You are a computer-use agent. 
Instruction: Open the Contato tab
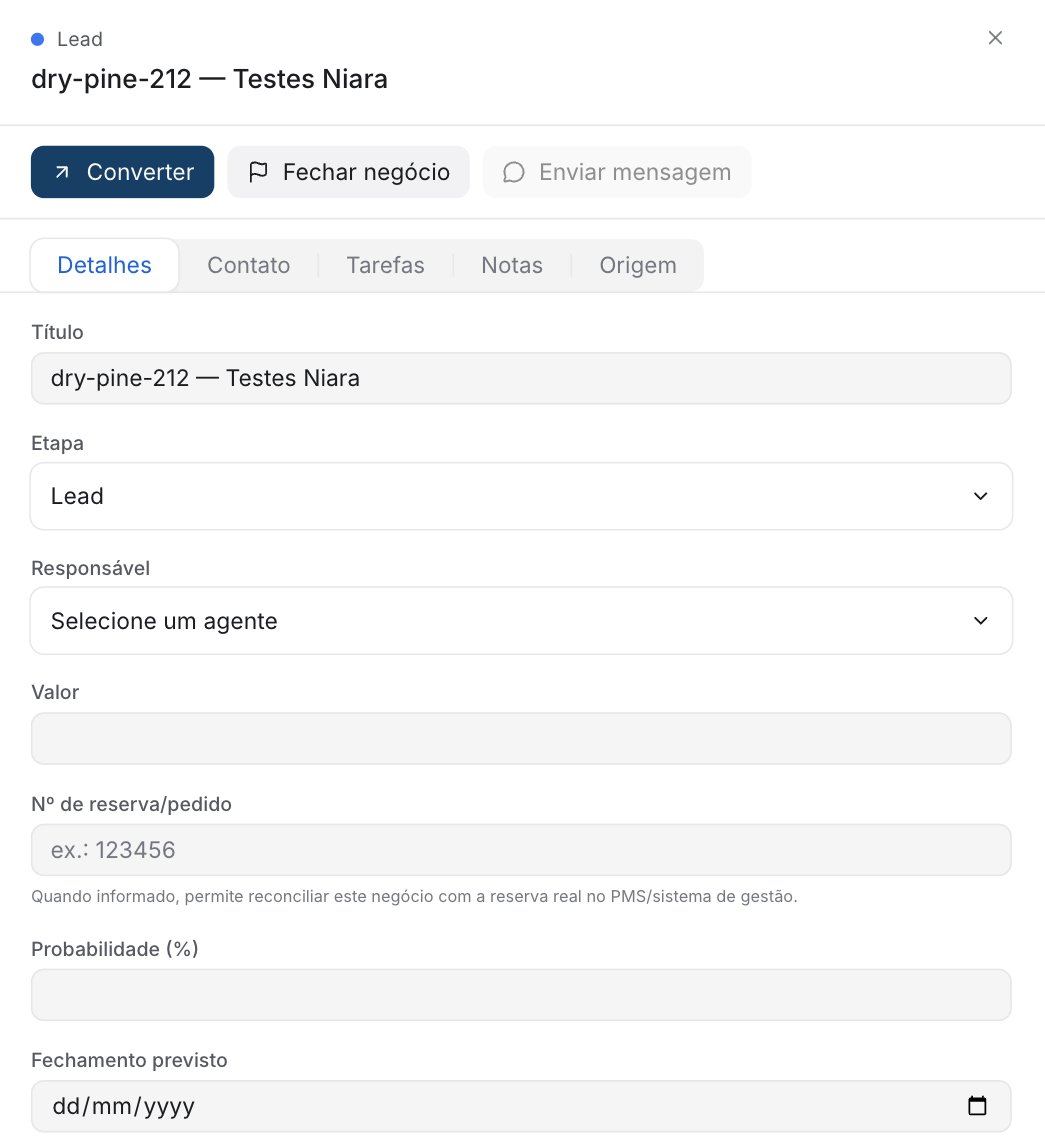(x=248, y=265)
